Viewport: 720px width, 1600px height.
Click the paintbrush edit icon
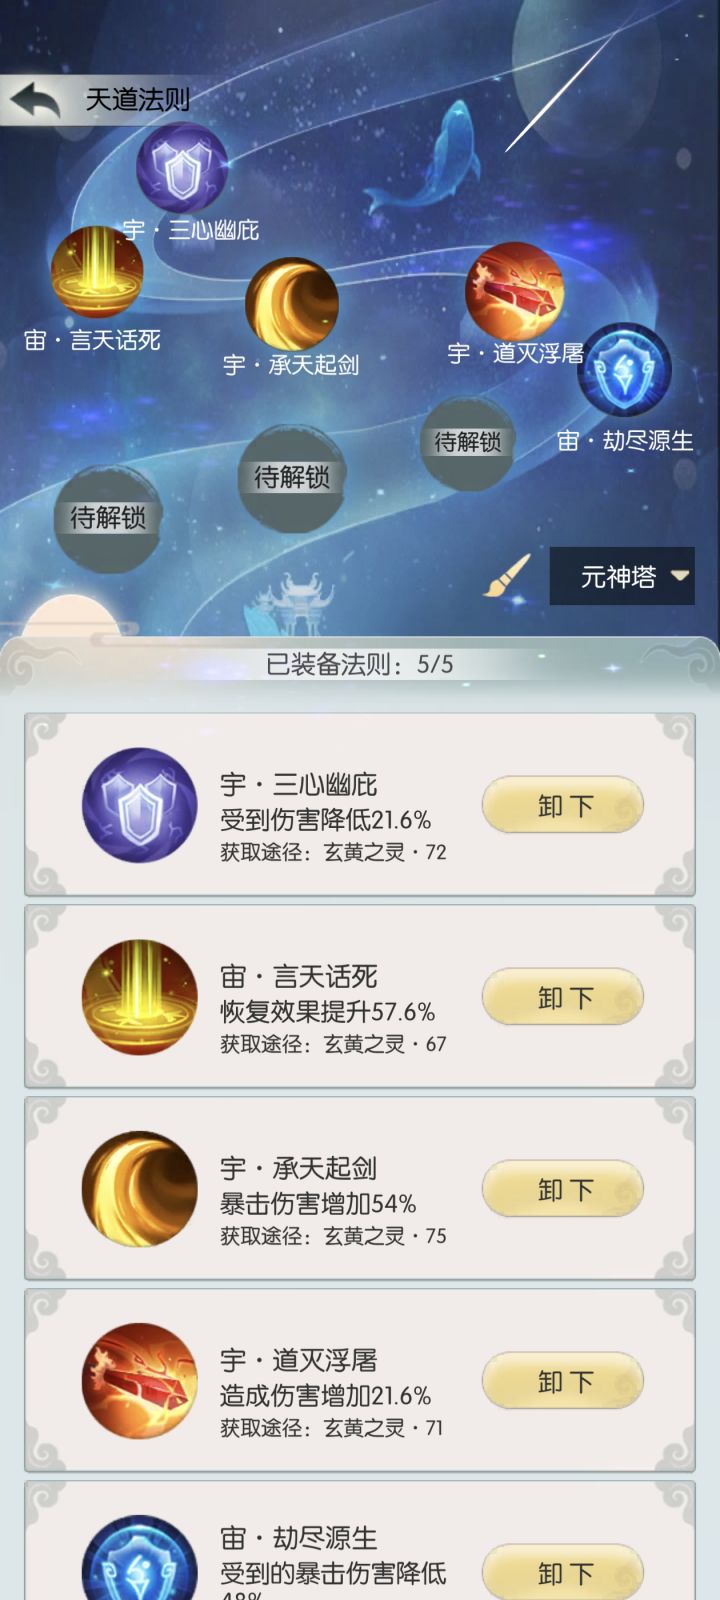pos(507,576)
